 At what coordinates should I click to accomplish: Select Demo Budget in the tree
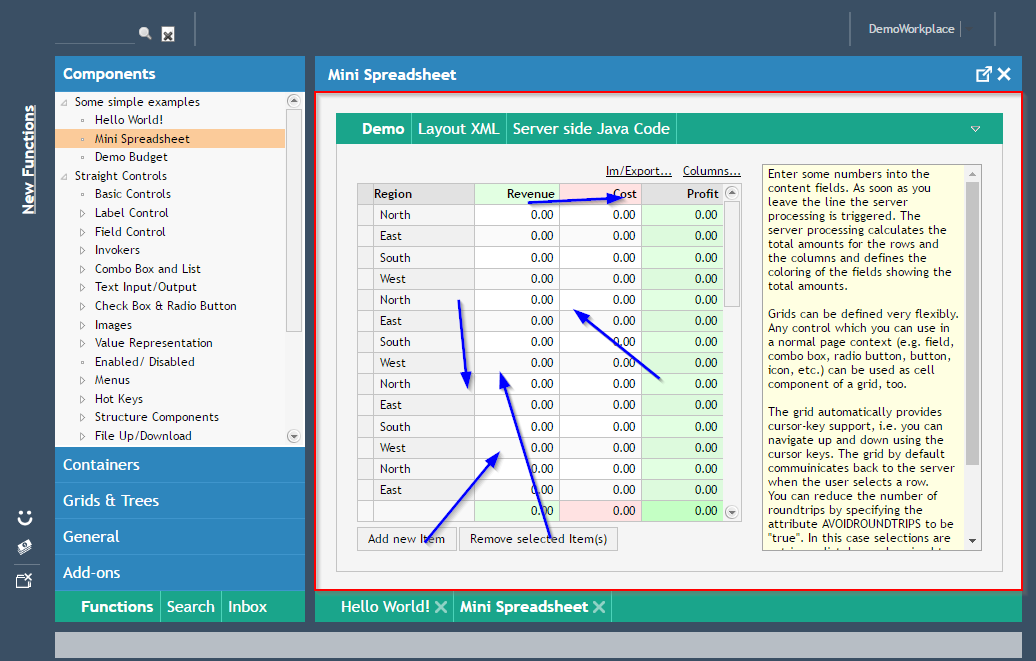131,157
